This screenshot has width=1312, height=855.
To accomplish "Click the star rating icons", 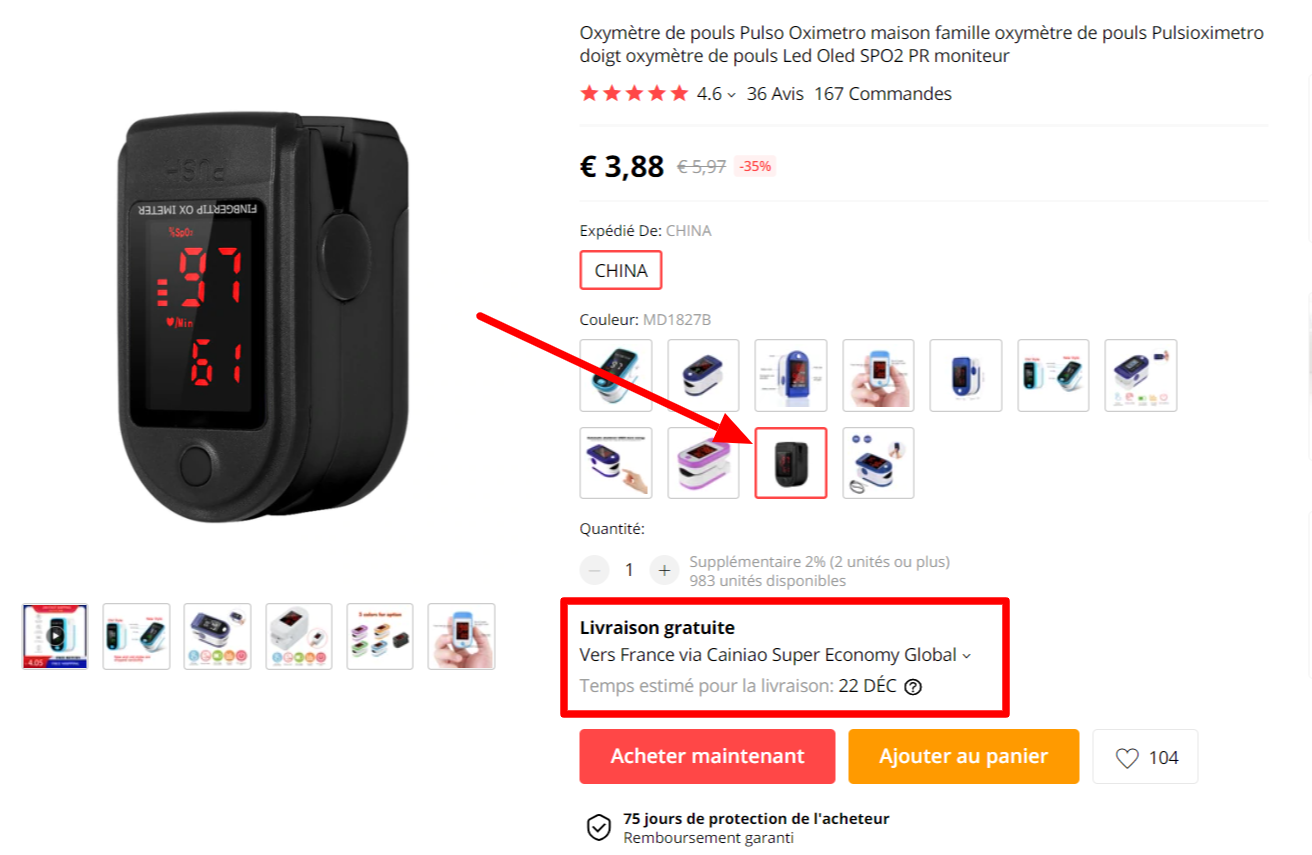I will [x=634, y=94].
